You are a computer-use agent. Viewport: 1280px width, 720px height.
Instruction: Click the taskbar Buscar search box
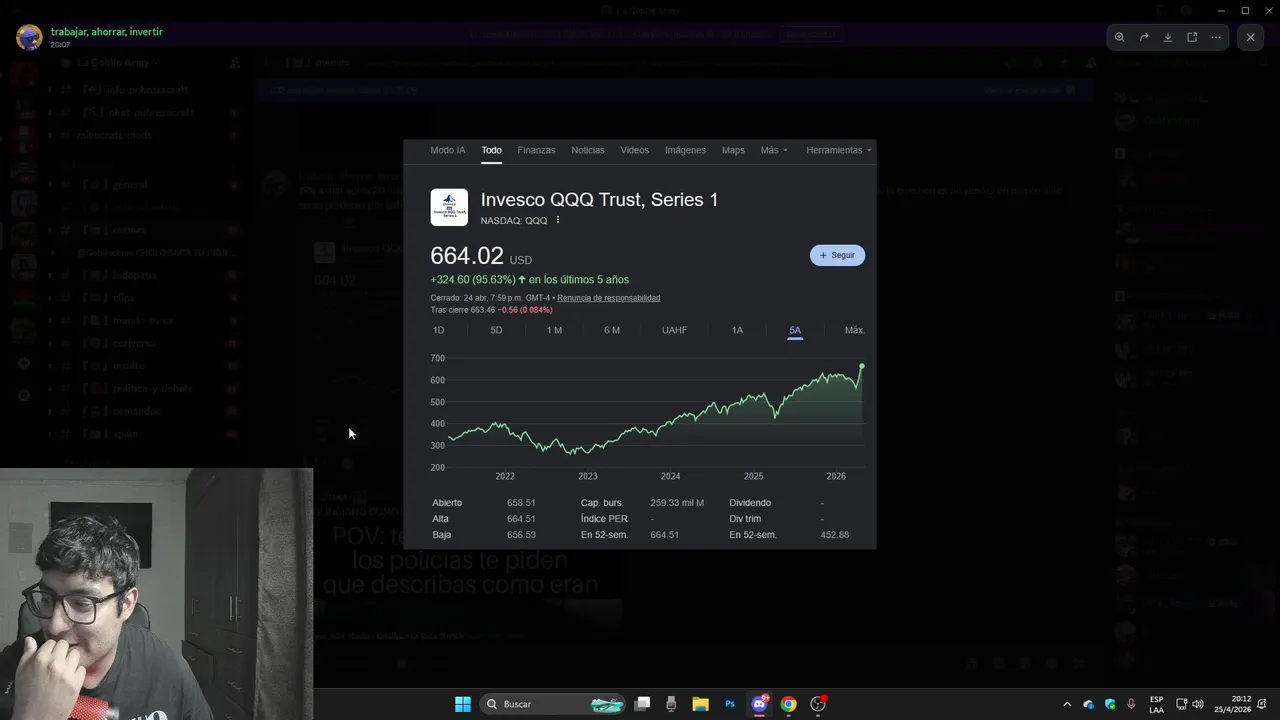(x=553, y=704)
